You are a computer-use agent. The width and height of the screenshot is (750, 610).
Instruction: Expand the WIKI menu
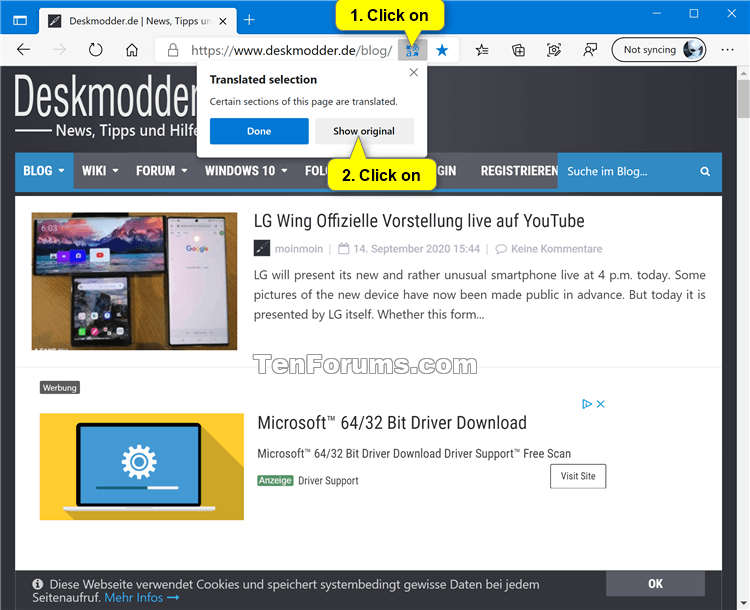[100, 171]
